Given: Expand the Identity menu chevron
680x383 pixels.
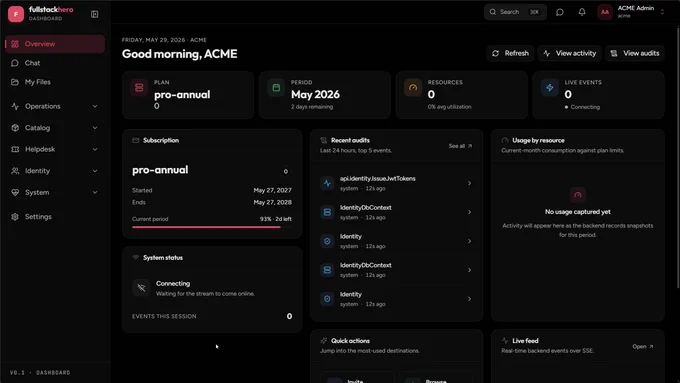Looking at the screenshot, I should pyautogui.click(x=95, y=171).
